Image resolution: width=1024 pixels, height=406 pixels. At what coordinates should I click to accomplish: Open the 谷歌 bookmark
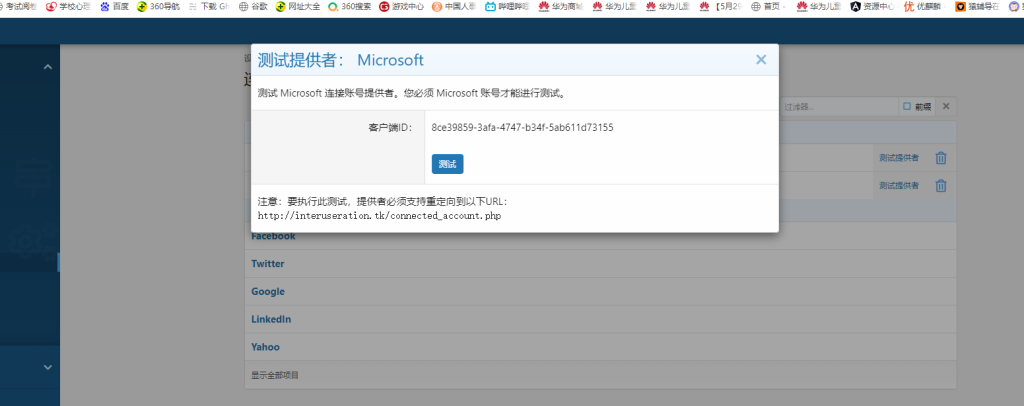(x=252, y=7)
